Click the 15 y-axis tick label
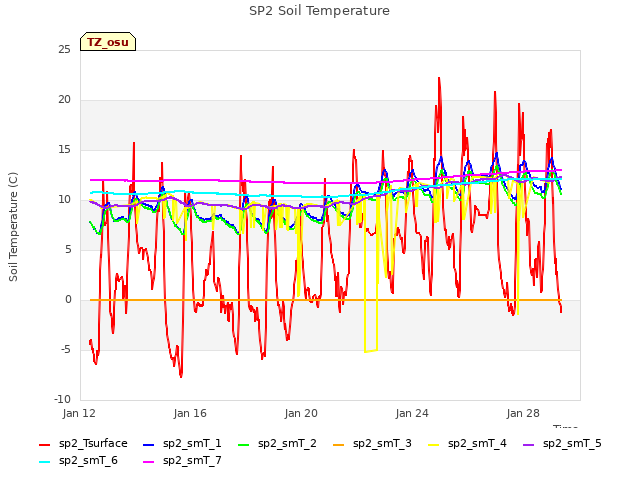This screenshot has width=640, height=480. [x=64, y=150]
